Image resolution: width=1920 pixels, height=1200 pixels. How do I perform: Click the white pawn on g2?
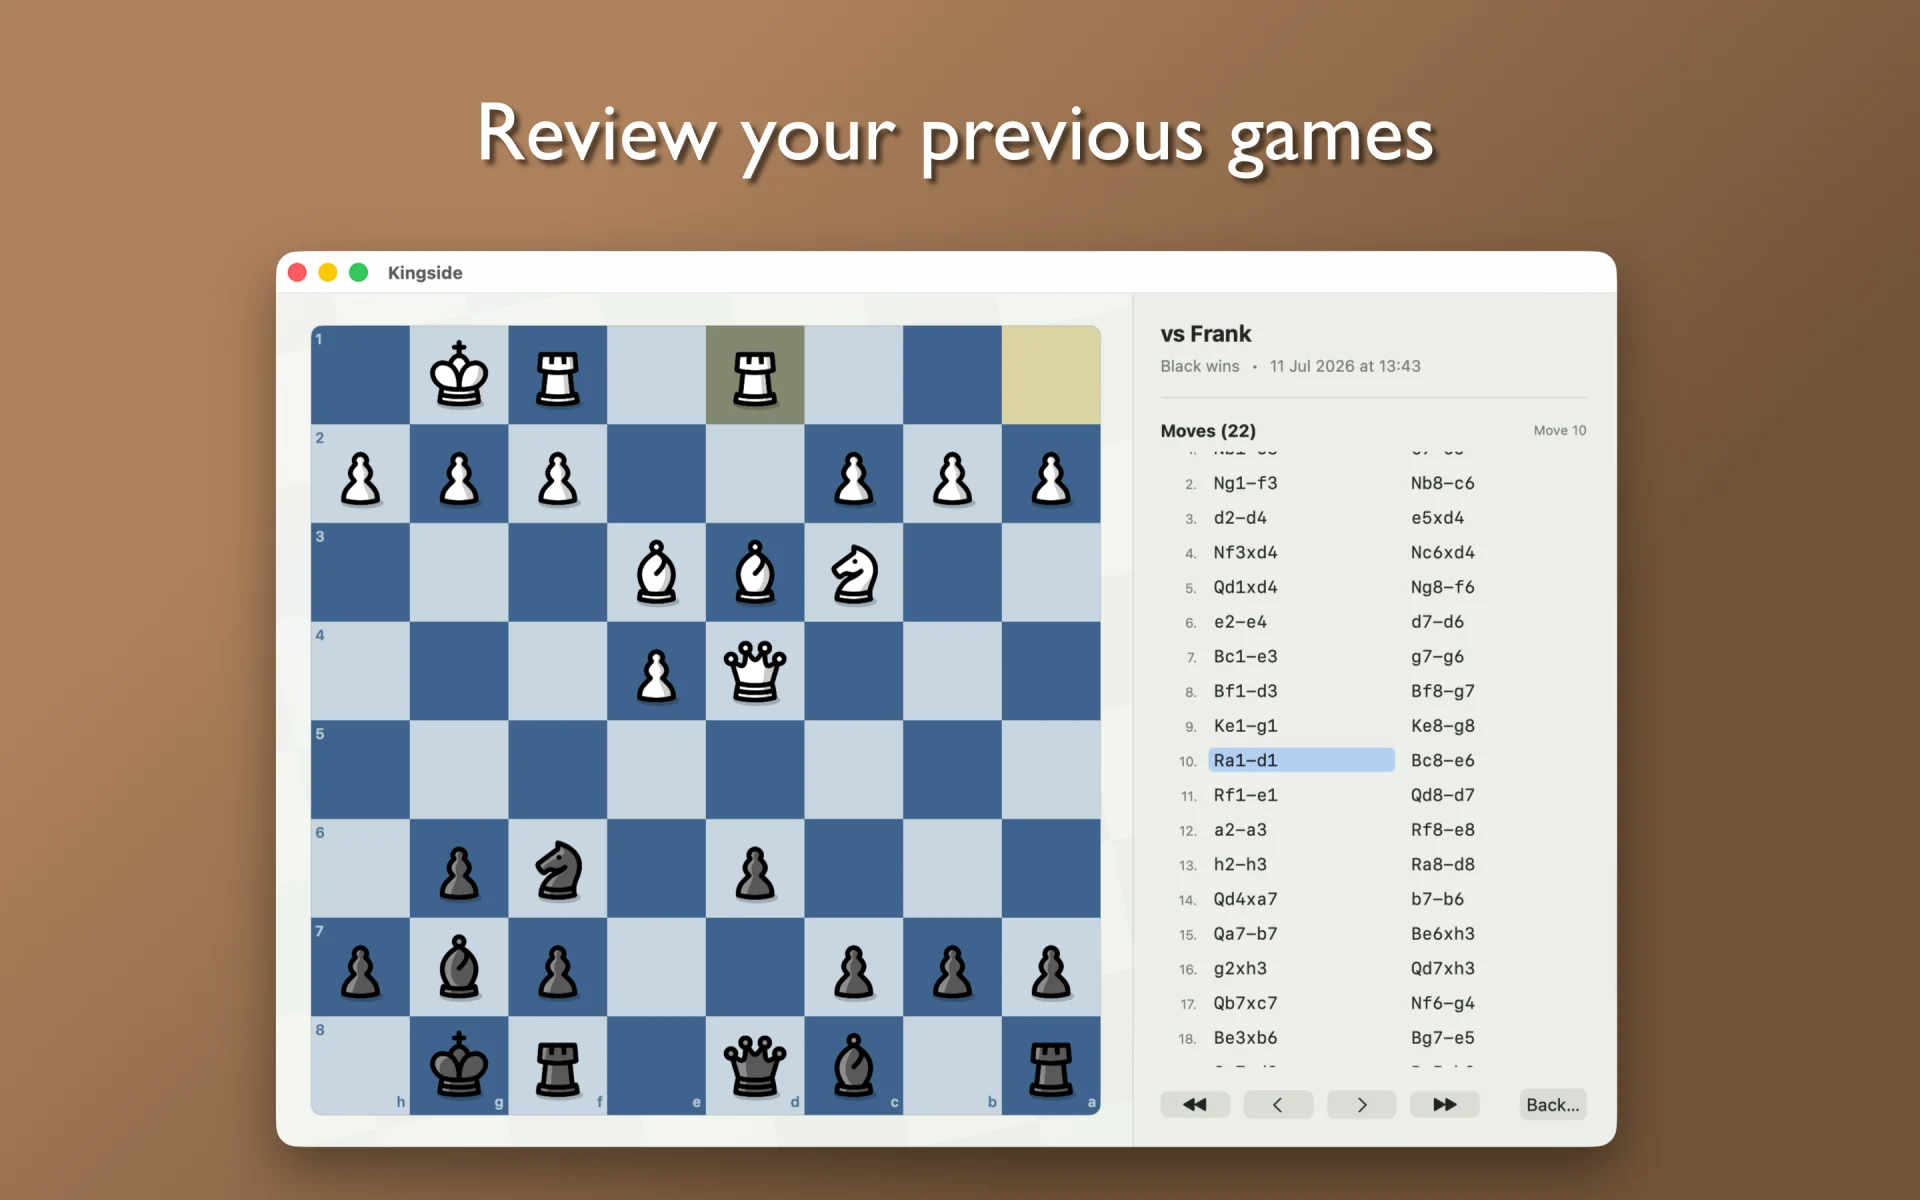pos(459,478)
